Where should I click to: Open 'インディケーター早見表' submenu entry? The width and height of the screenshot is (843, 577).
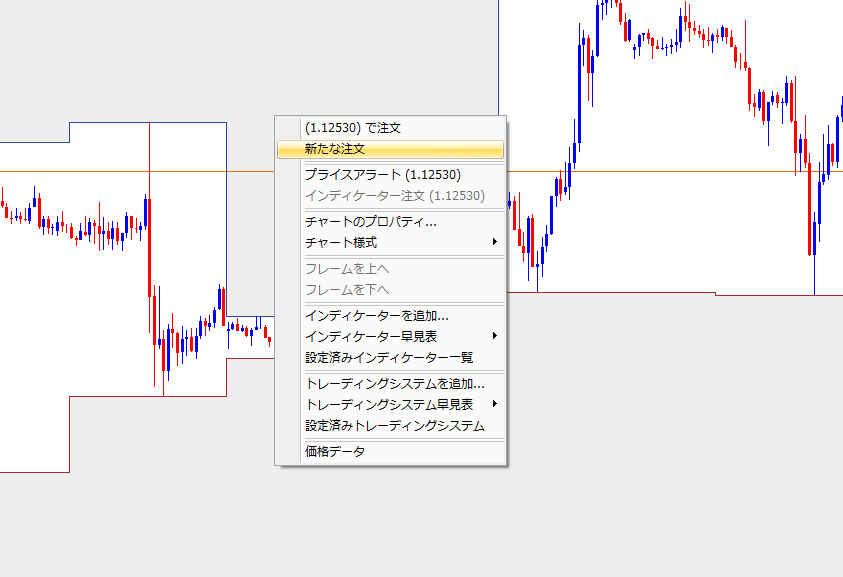390,337
